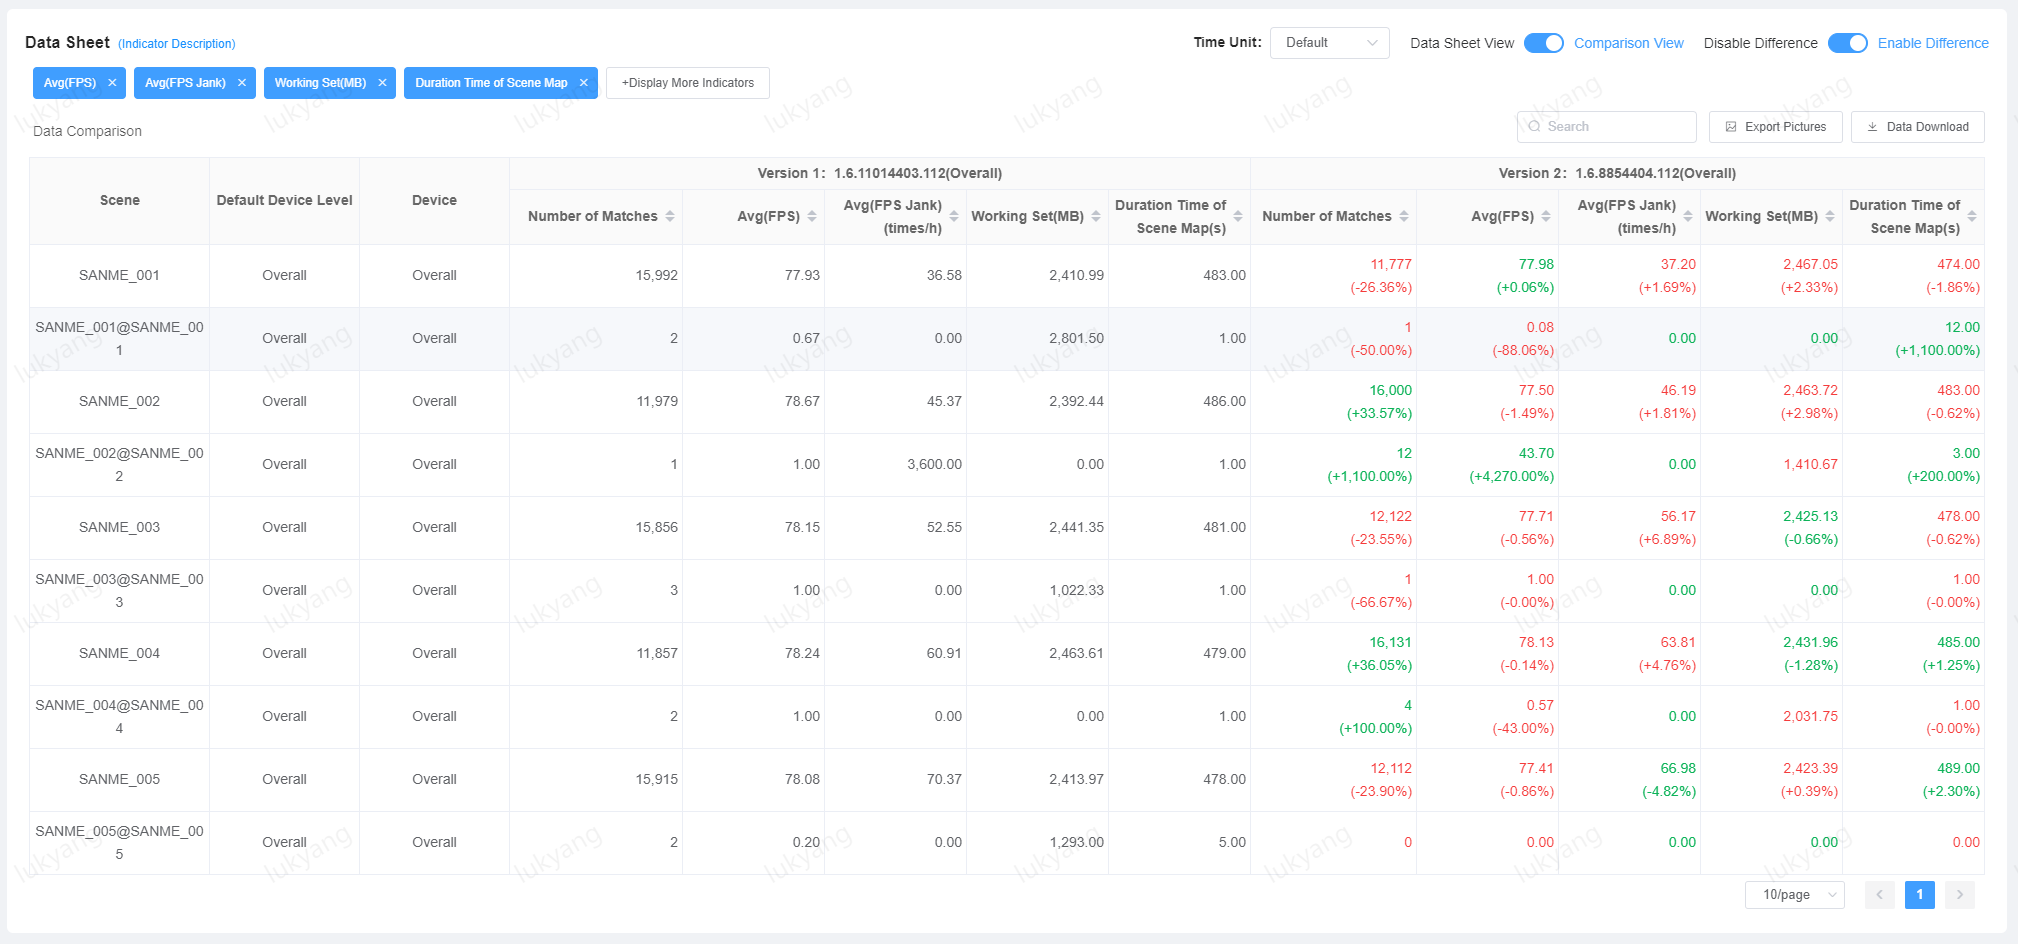Sort Version 2 Avg(FPS Jank) column
Screen dimensions: 2018x944
point(1688,216)
